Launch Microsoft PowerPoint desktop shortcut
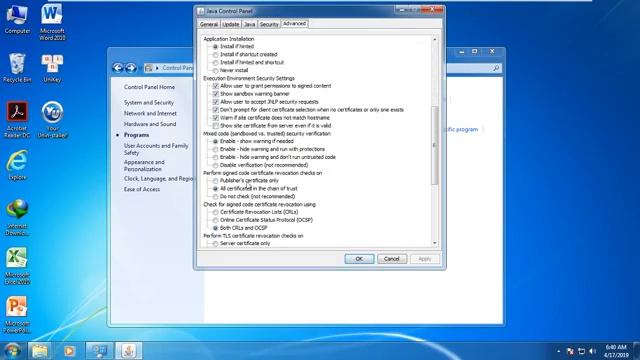 17,315
